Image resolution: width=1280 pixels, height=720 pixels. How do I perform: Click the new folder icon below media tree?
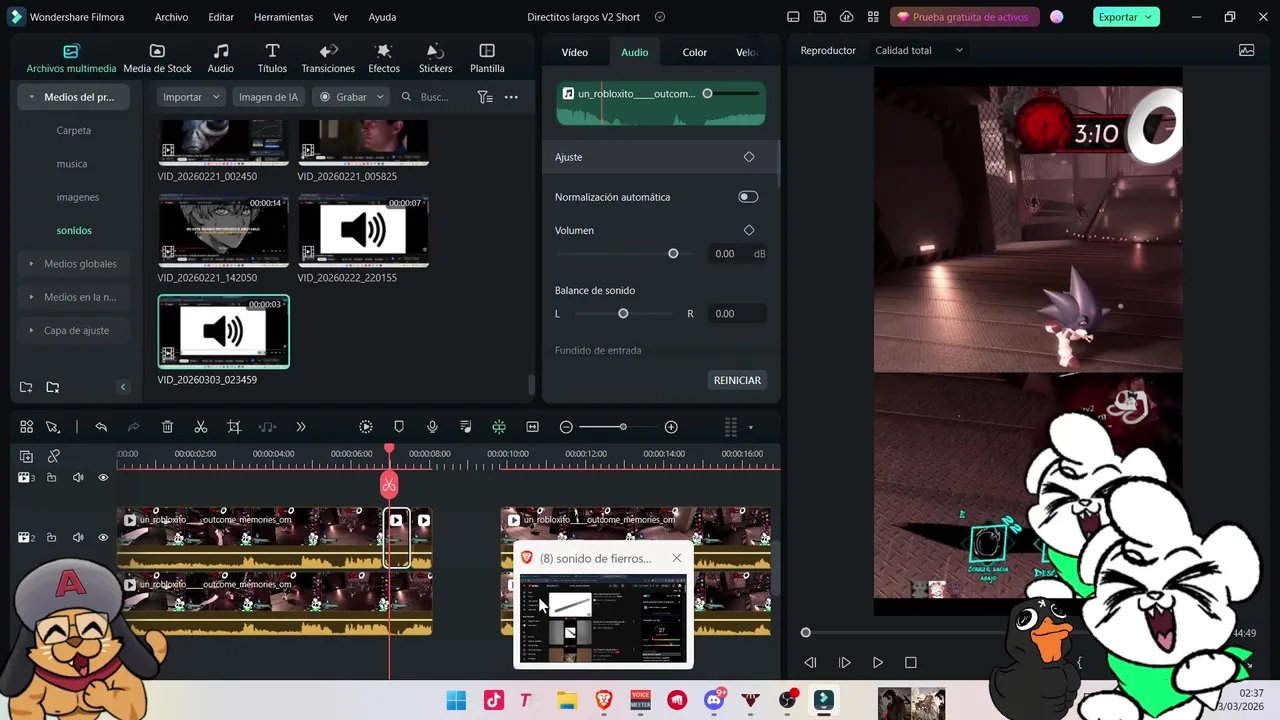[x=26, y=387]
